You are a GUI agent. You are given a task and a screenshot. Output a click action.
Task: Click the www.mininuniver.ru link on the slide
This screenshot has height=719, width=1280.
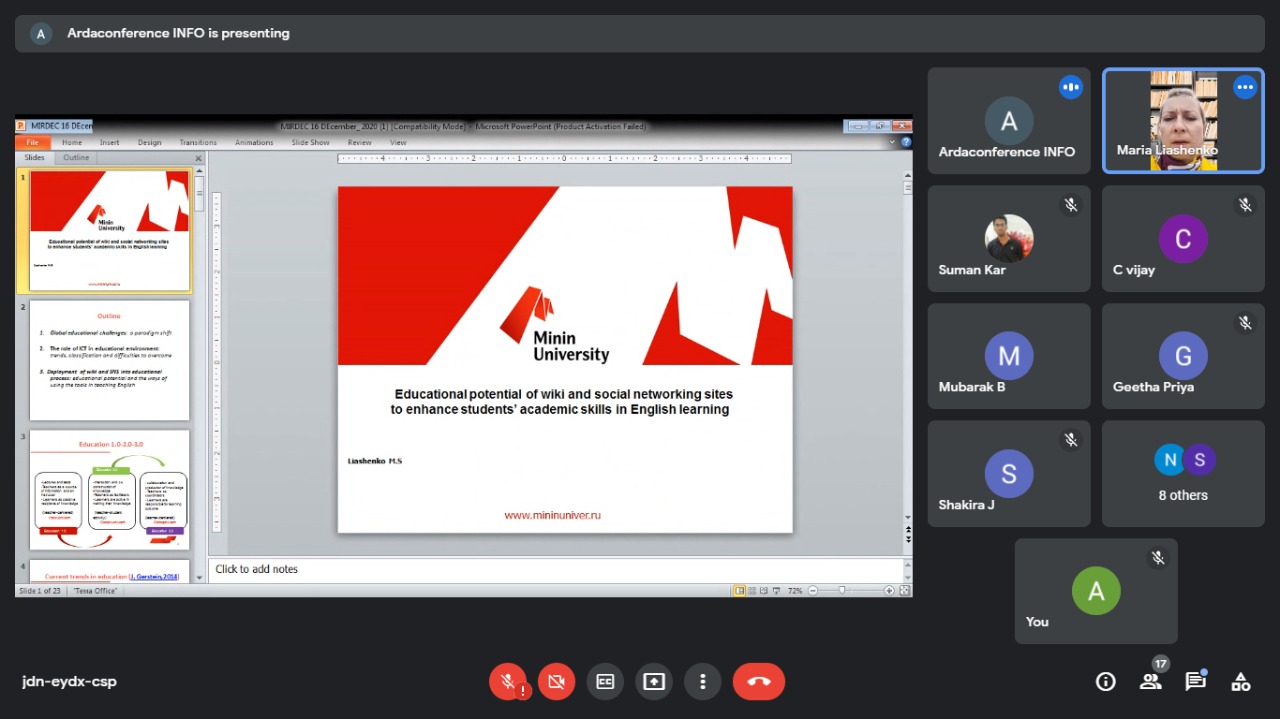tap(552, 515)
